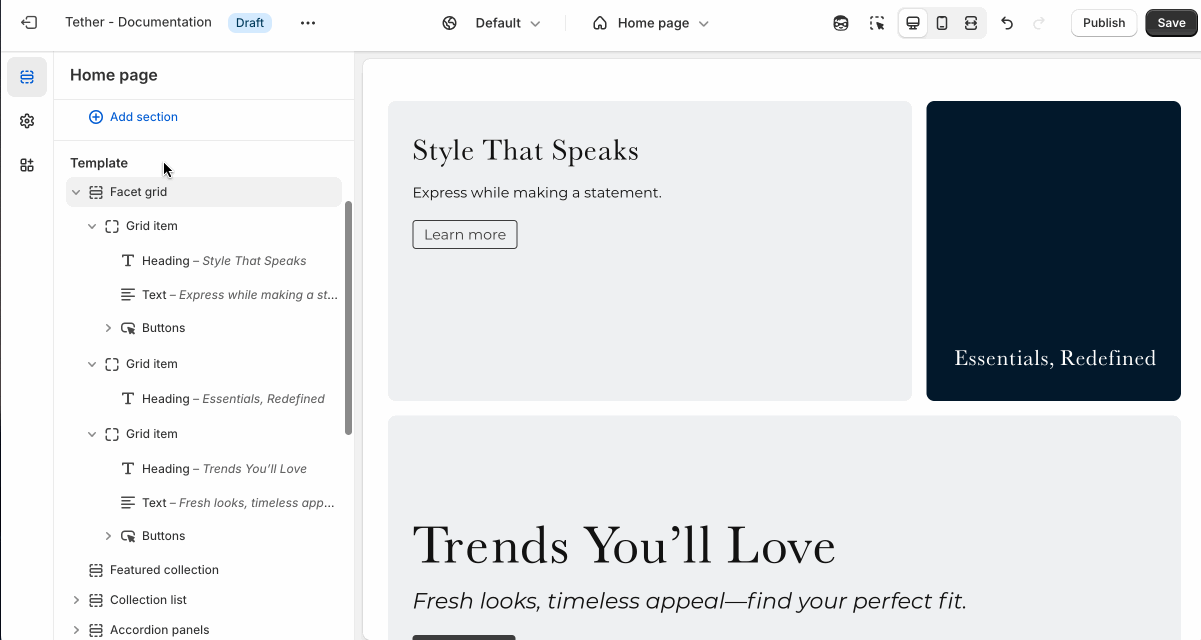1201x640 pixels.
Task: Click the Learn more button in preview
Action: tap(465, 234)
